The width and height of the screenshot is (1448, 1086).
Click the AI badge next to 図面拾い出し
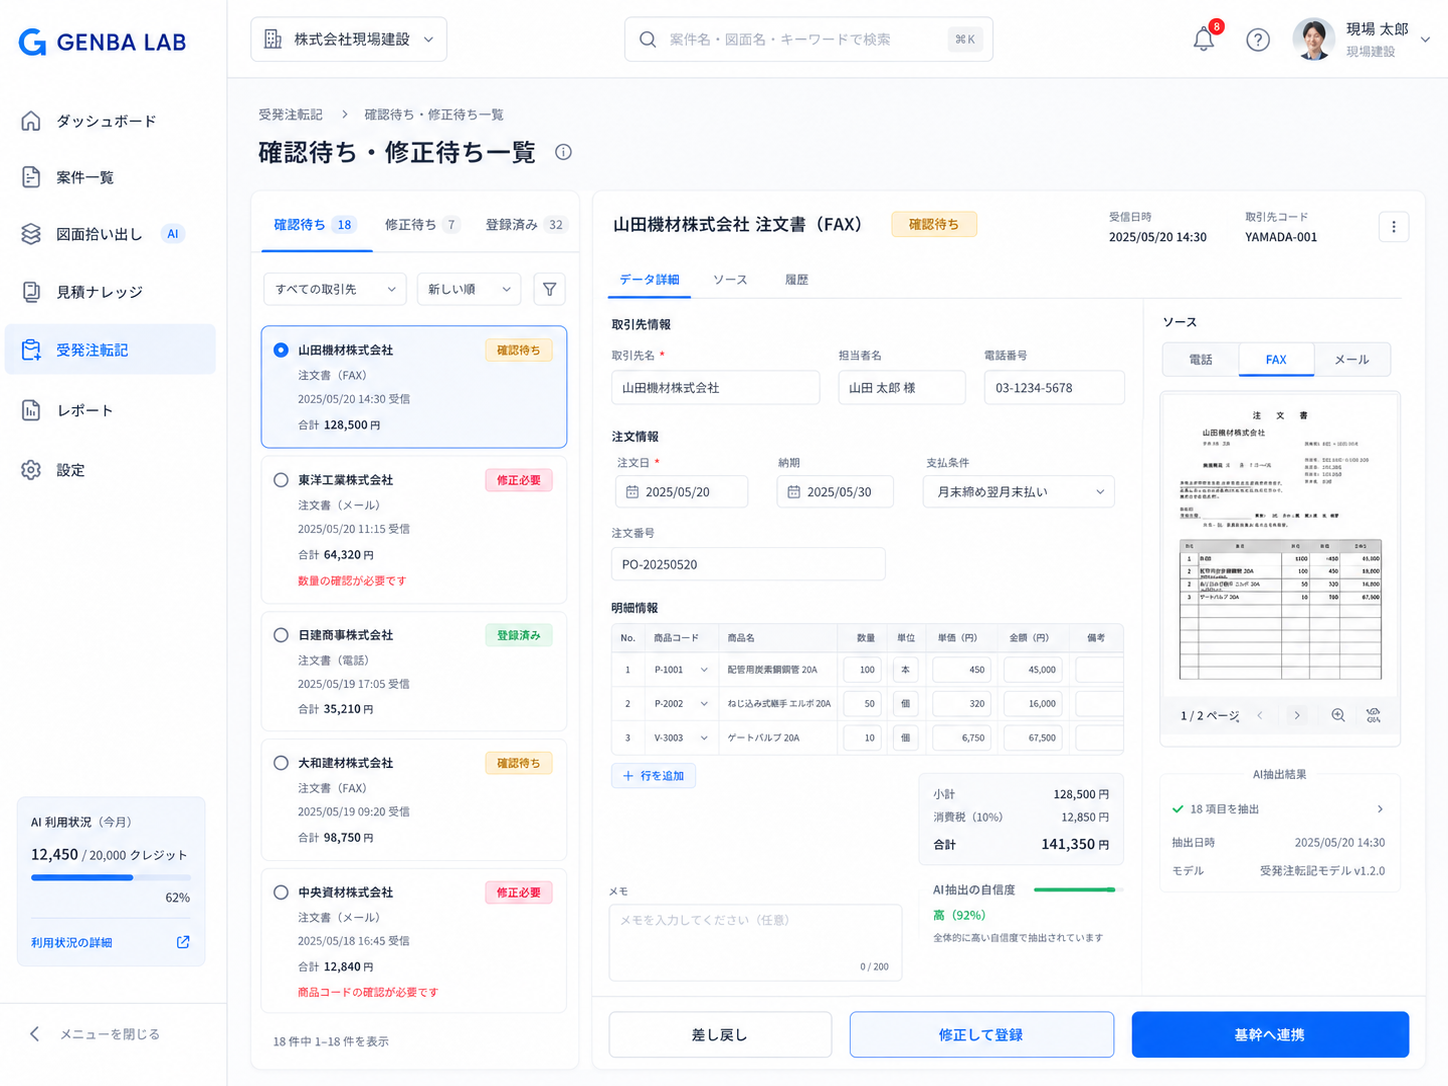173,234
